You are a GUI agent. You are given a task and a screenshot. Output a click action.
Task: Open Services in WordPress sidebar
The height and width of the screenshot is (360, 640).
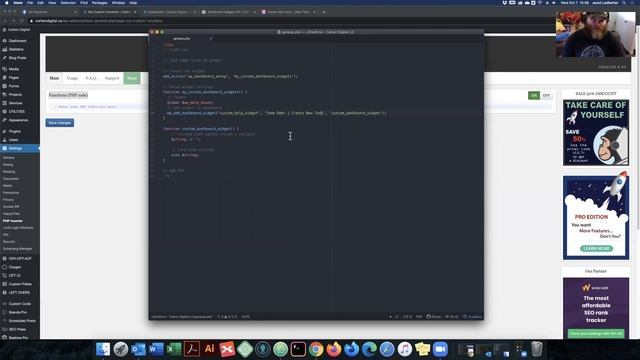point(16,103)
